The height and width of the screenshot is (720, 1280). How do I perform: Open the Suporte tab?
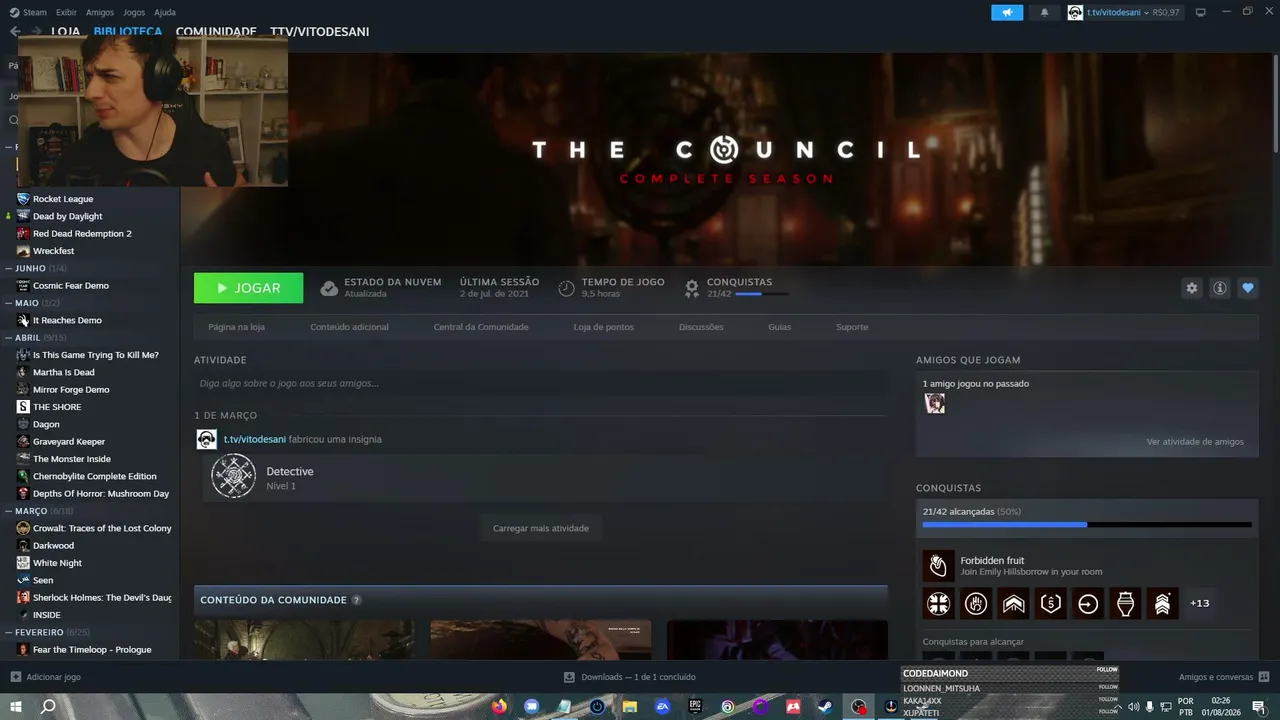point(852,327)
